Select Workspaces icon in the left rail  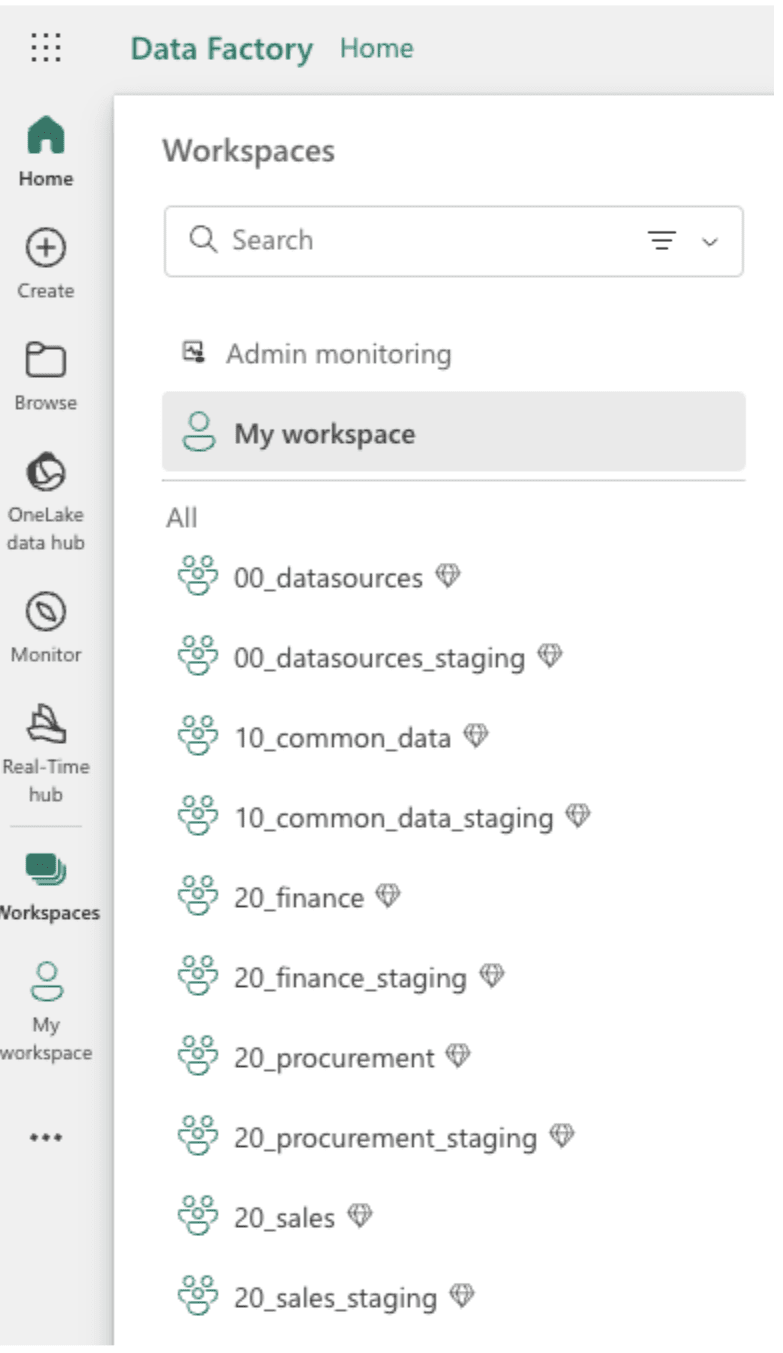coord(46,870)
